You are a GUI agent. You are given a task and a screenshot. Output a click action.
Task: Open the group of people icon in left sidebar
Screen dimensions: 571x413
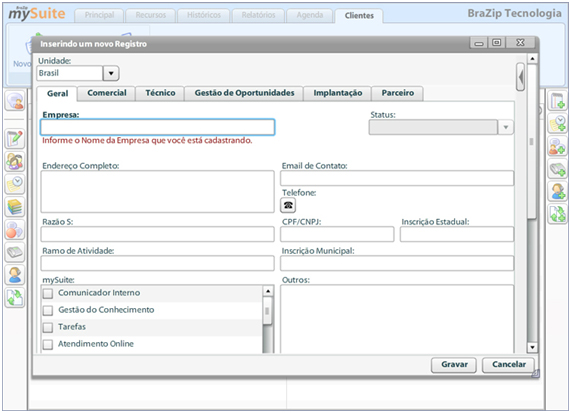pos(15,161)
